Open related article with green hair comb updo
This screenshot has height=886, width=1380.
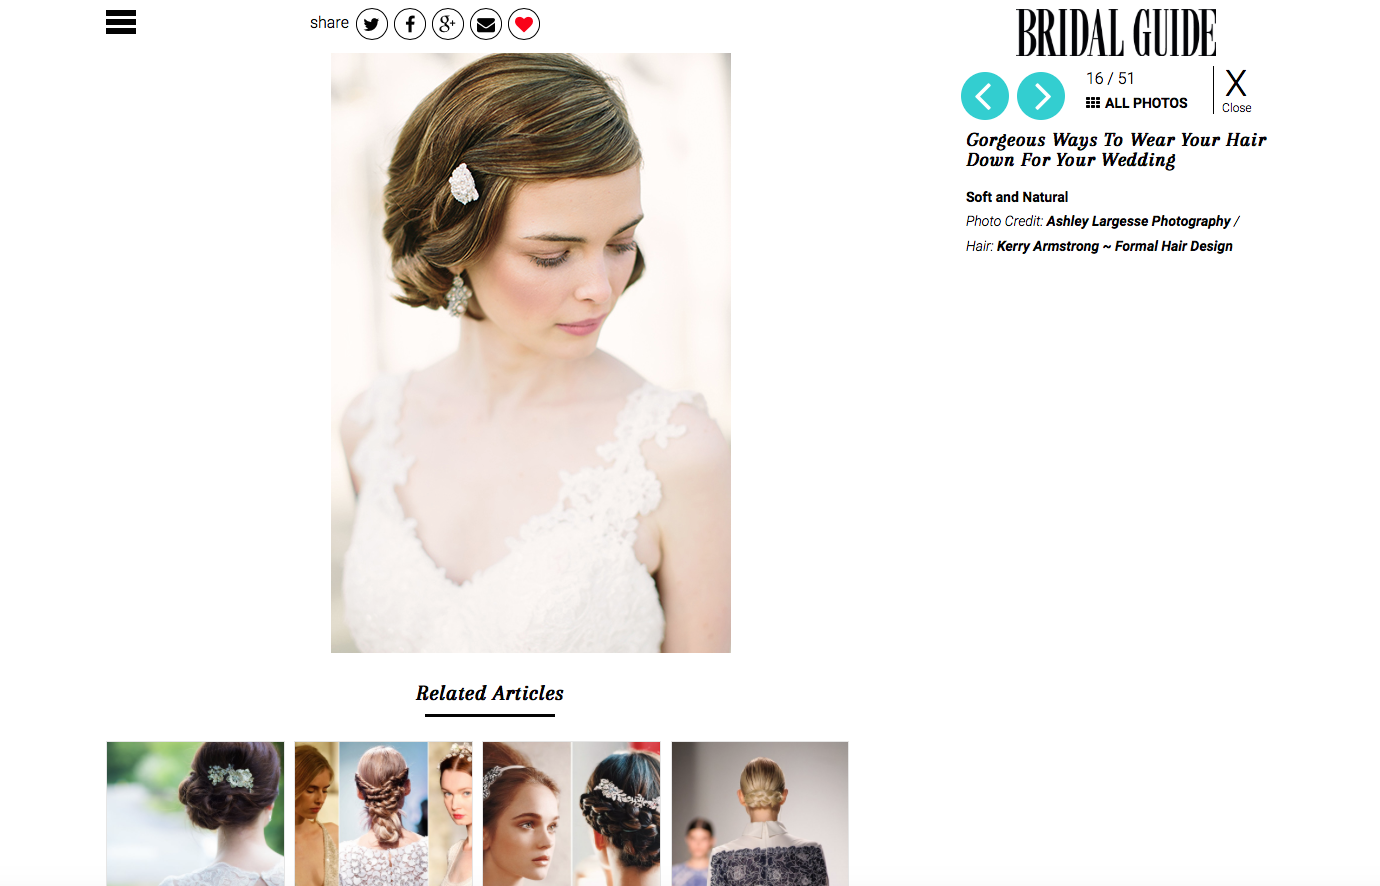tap(196, 813)
